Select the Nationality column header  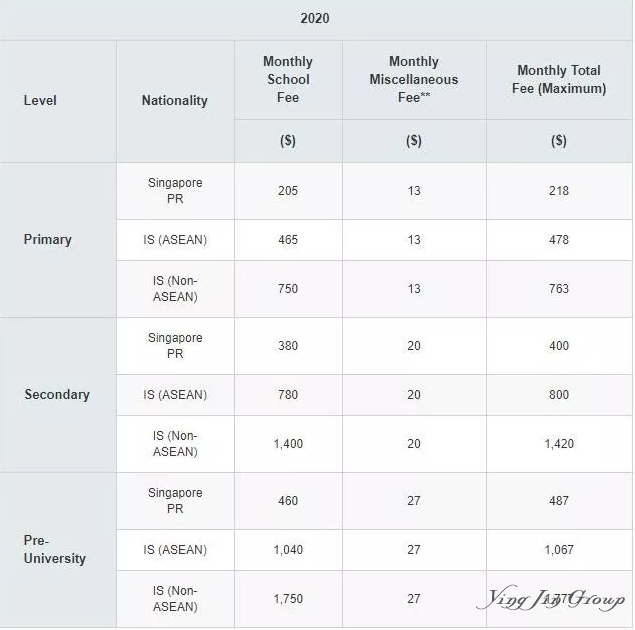[175, 100]
